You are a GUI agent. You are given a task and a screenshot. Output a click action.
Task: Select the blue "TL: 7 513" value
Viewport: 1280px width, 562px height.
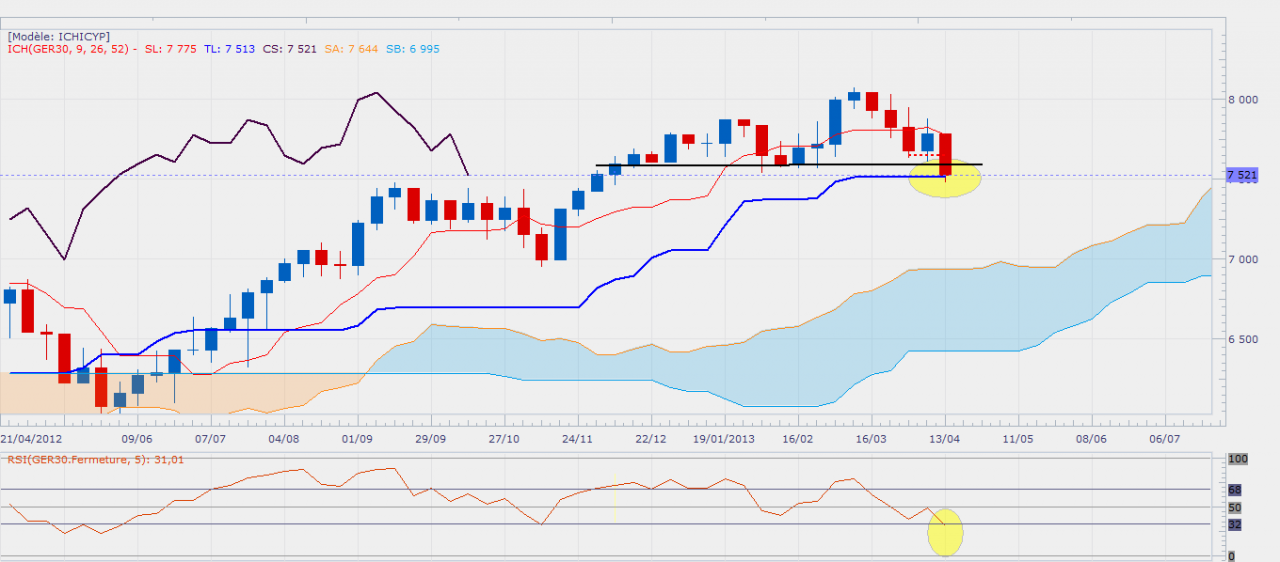click(x=230, y=48)
